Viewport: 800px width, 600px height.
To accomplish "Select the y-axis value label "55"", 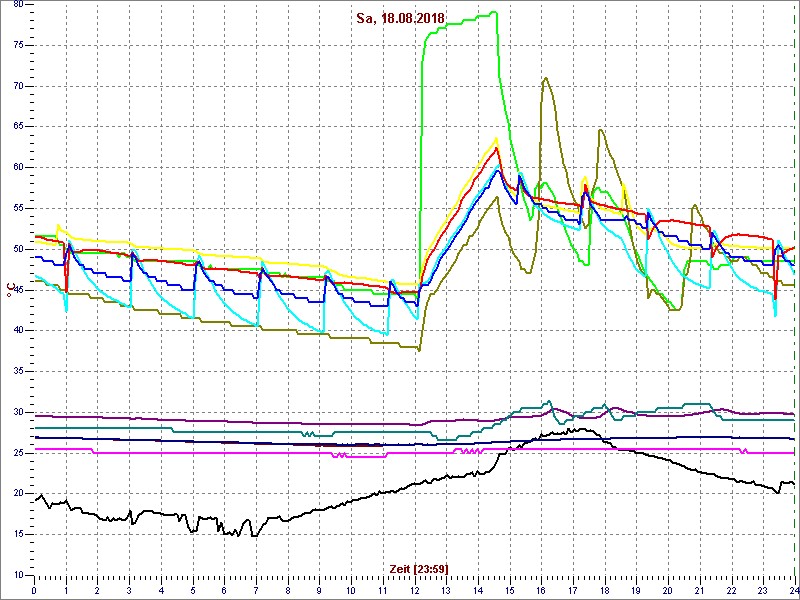I will pyautogui.click(x=18, y=209).
